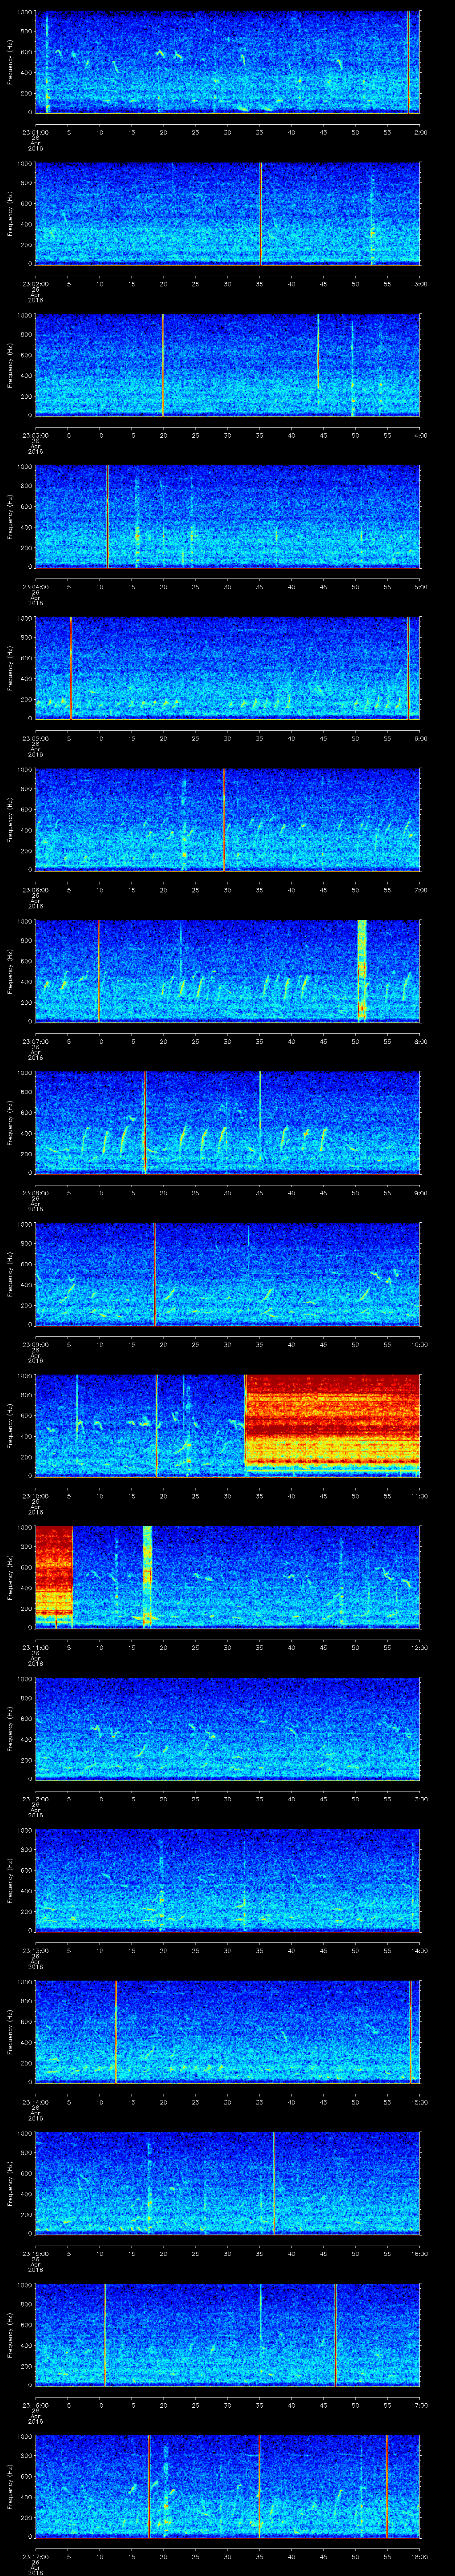The height and width of the screenshot is (2576, 455).
Task: Select the broadband burst near 51 s in 23:07:00 spectrogram
Action: pyautogui.click(x=362, y=970)
